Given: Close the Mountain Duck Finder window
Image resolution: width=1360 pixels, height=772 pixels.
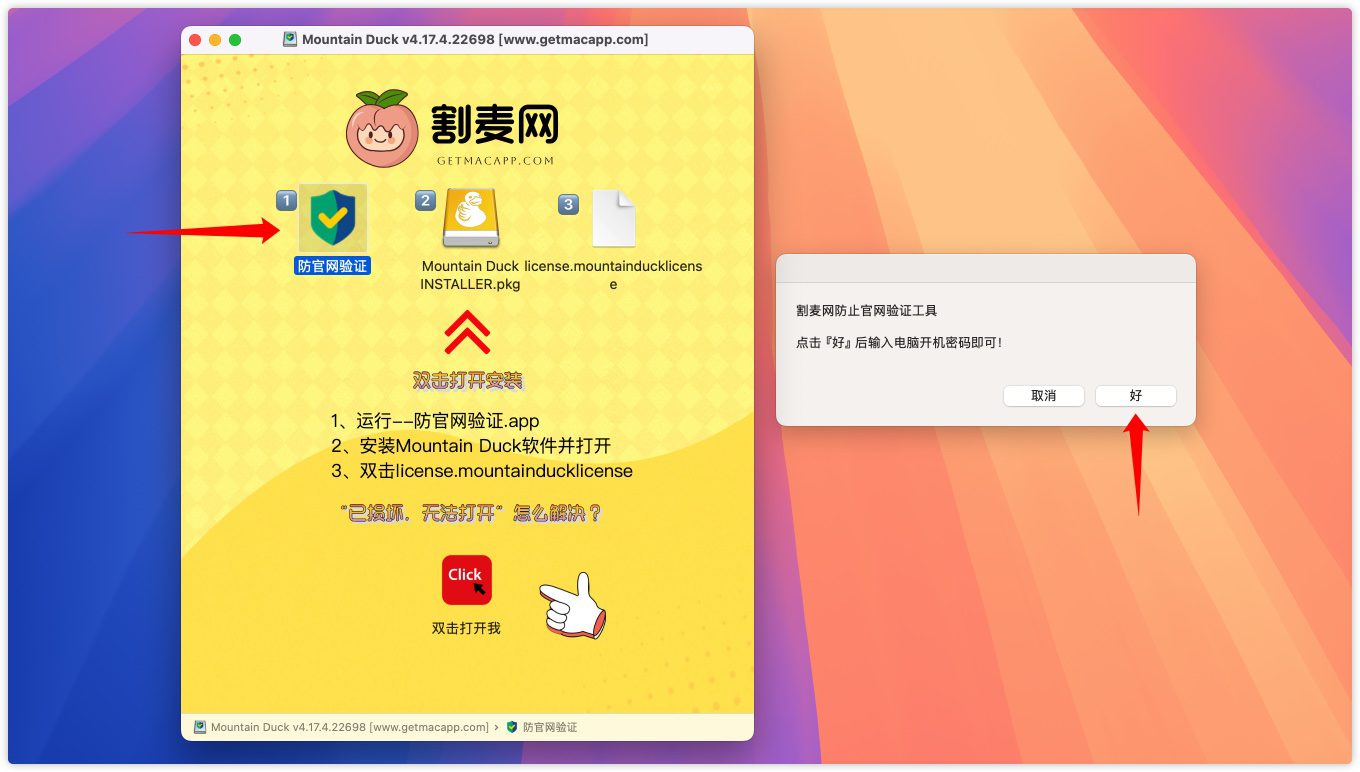Looking at the screenshot, I should click(195, 40).
